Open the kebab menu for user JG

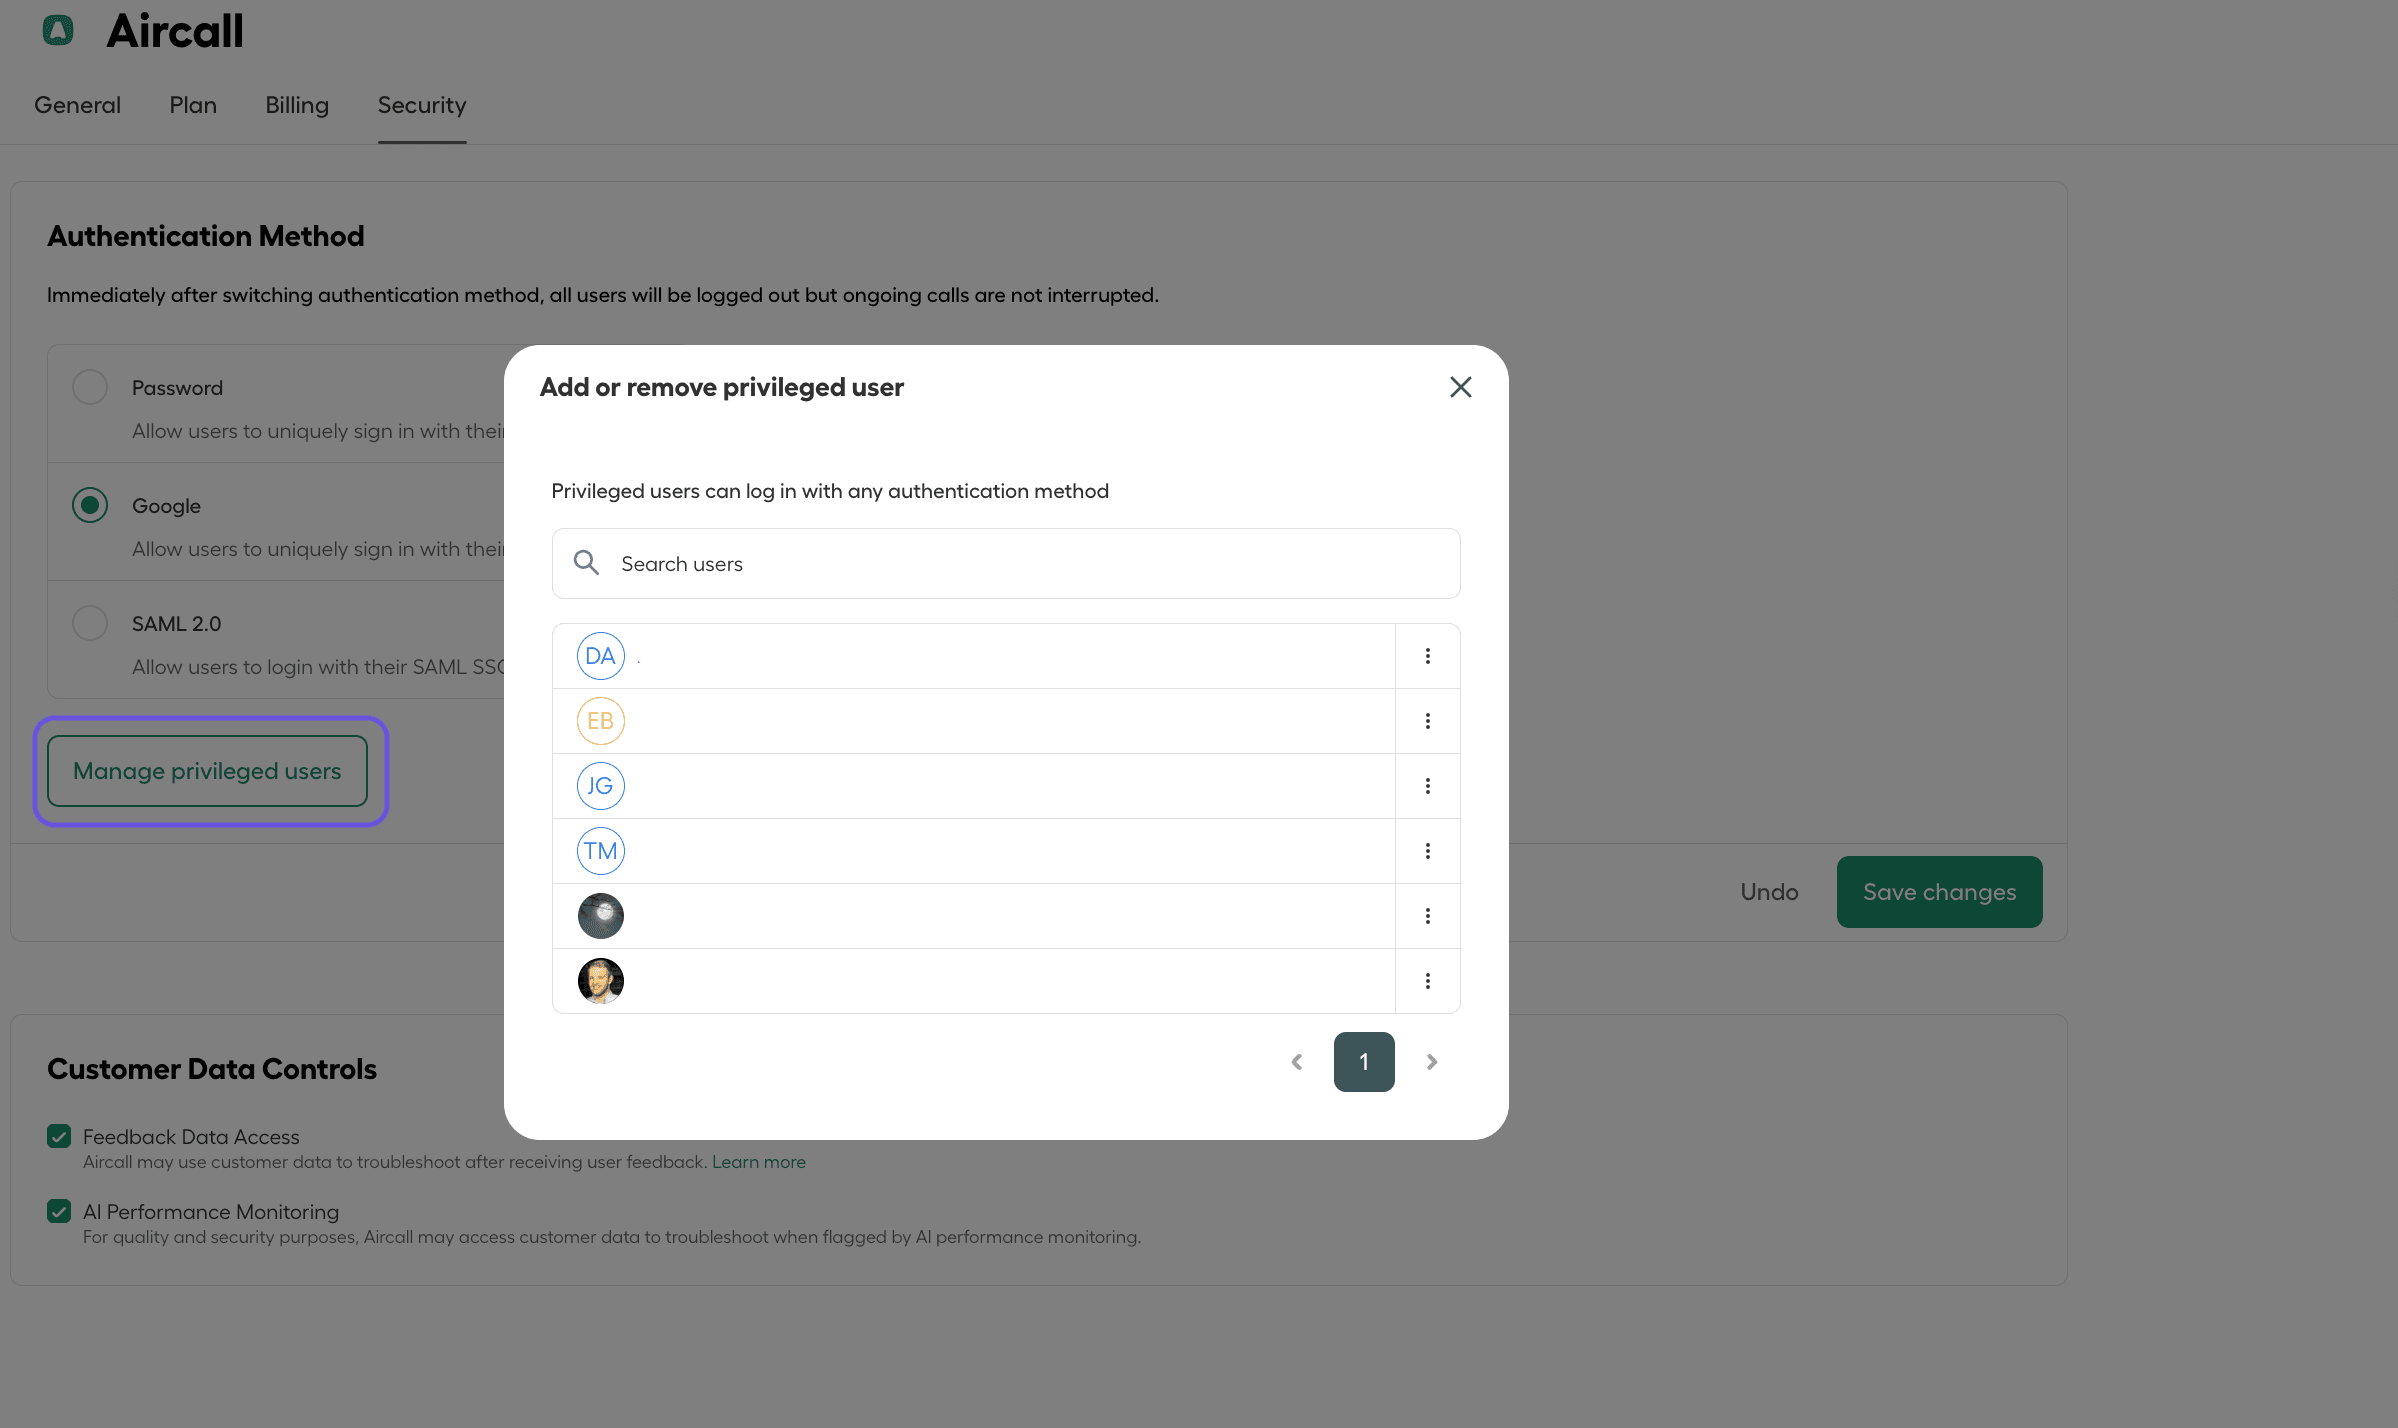tap(1427, 785)
